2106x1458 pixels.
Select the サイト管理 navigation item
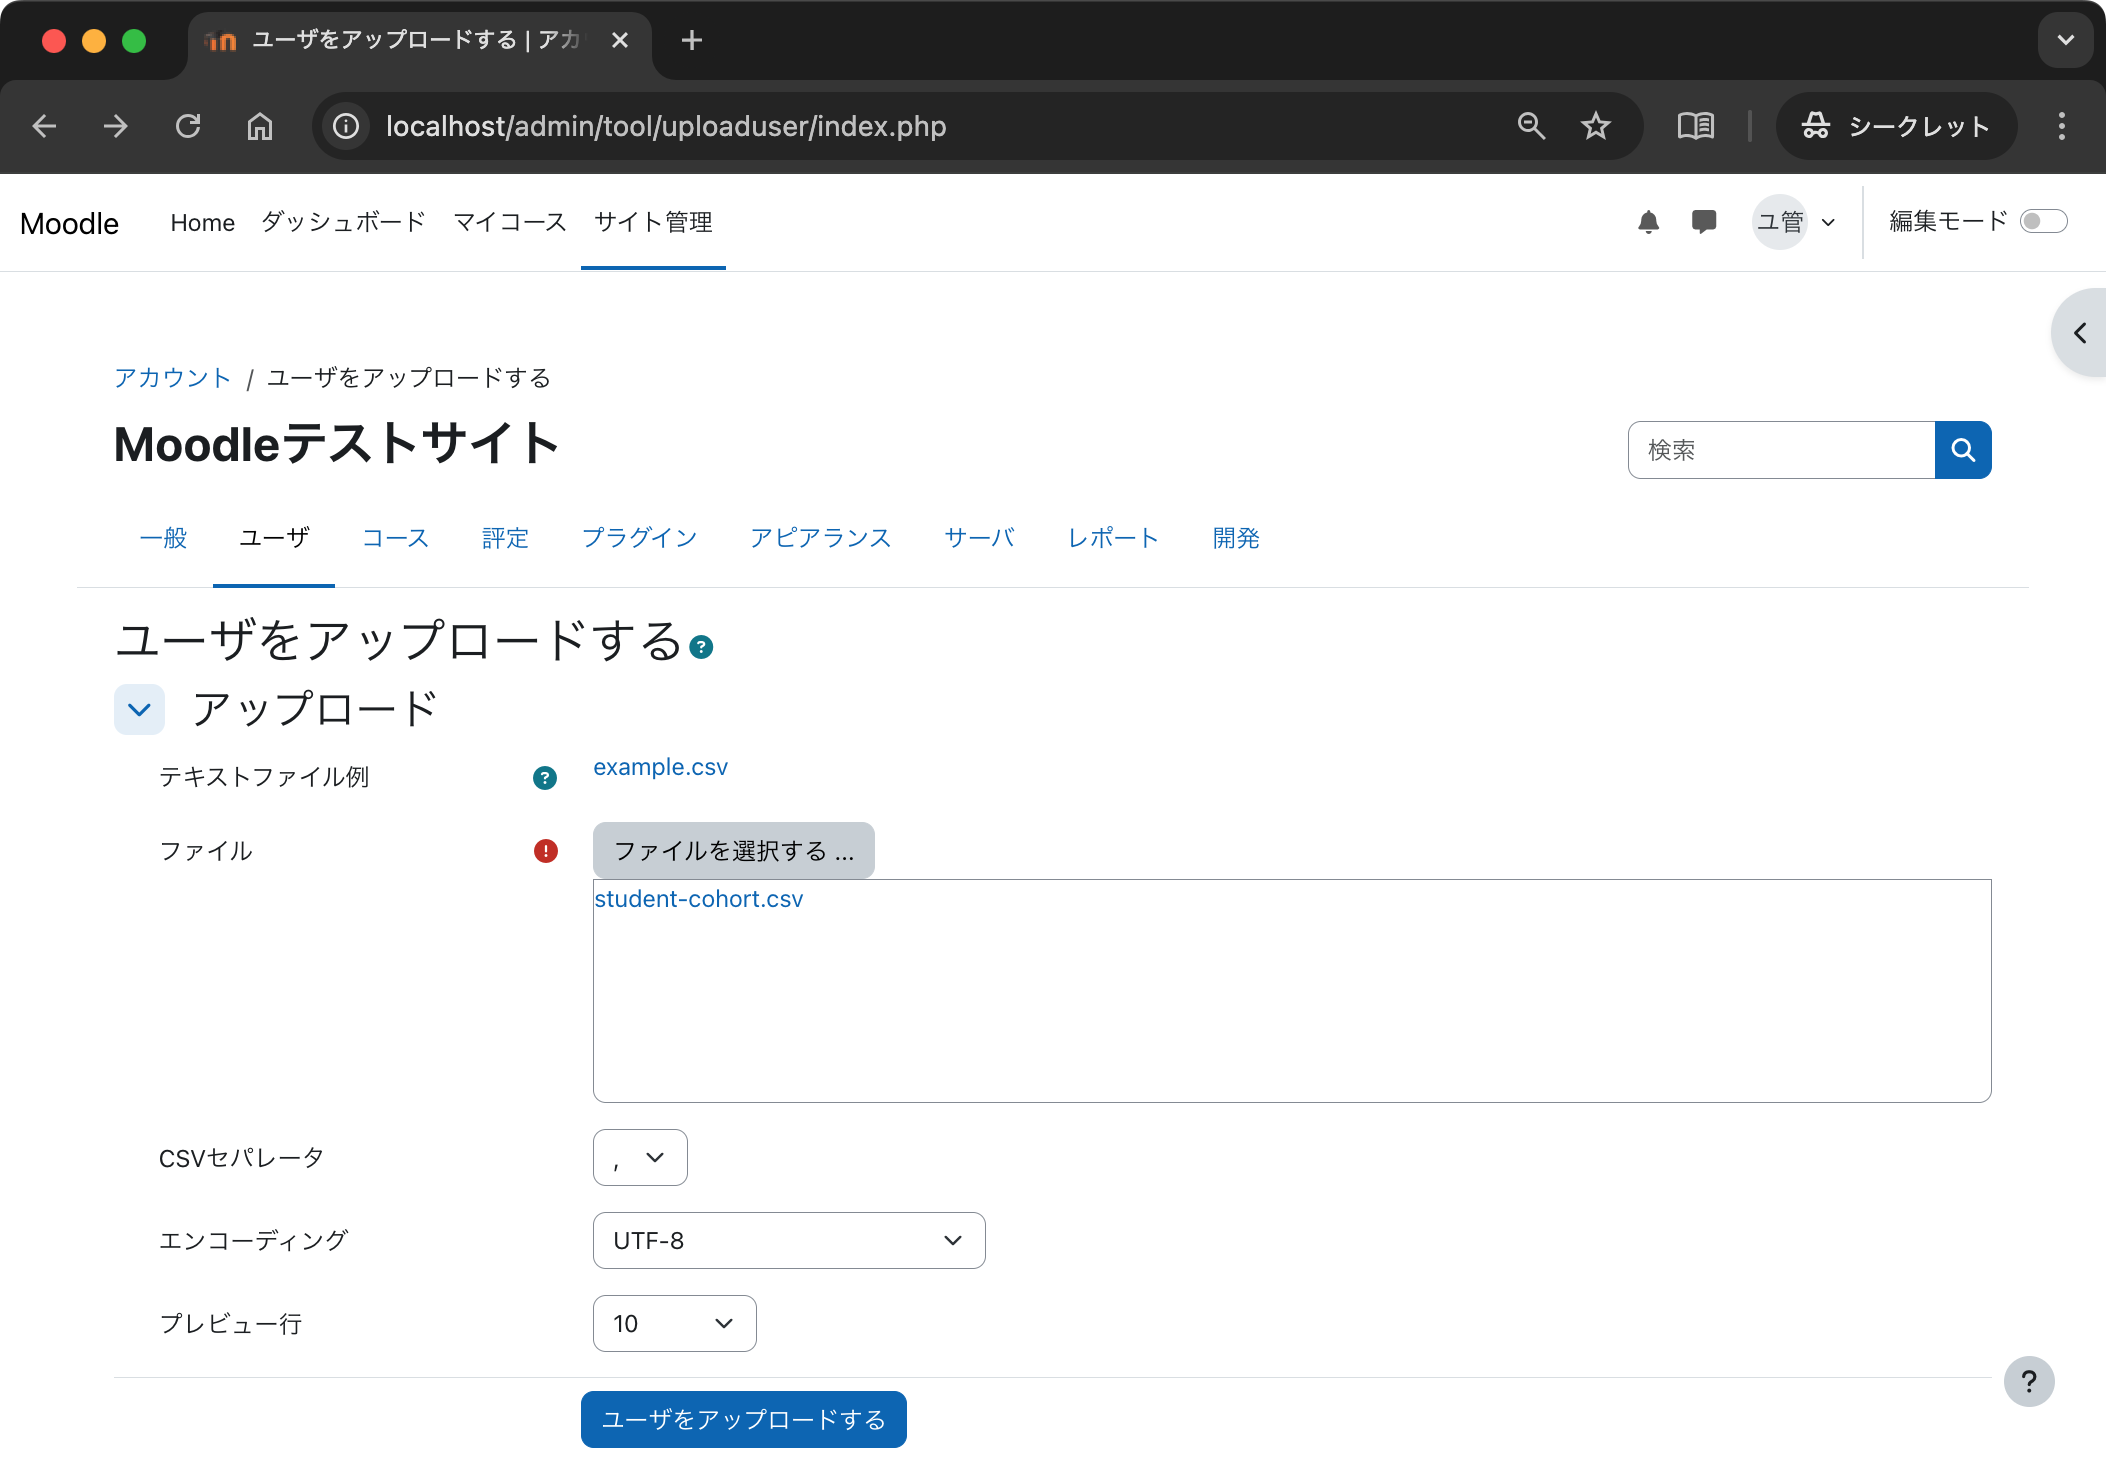[652, 222]
